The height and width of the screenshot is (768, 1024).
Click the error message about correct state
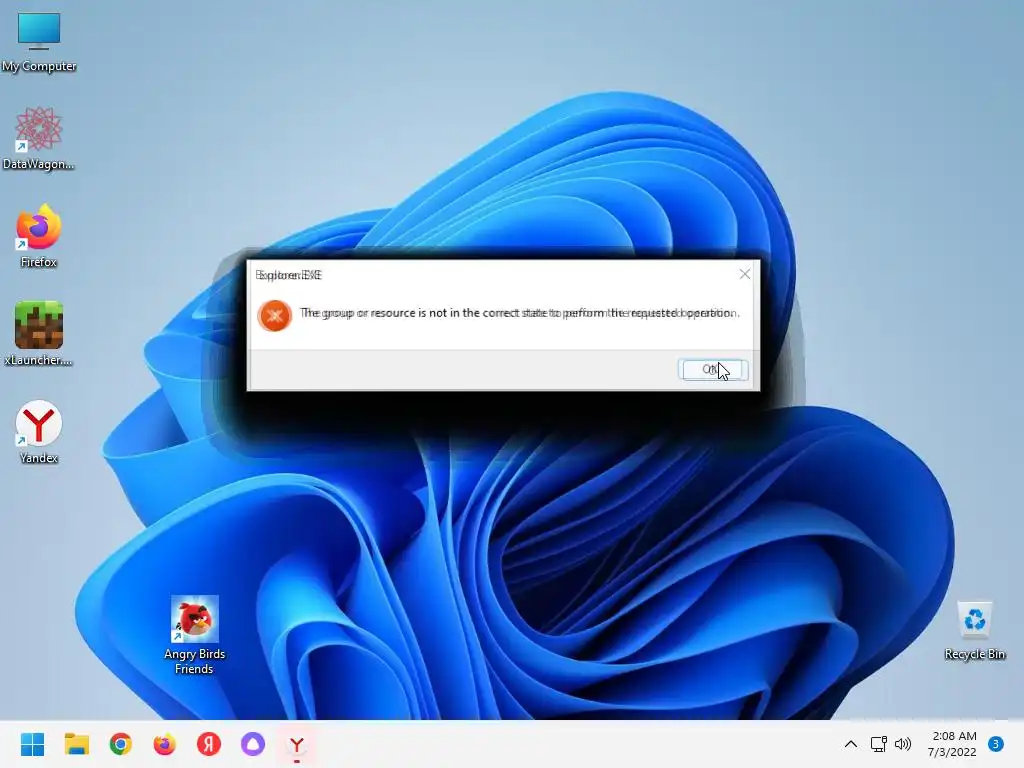click(x=519, y=313)
